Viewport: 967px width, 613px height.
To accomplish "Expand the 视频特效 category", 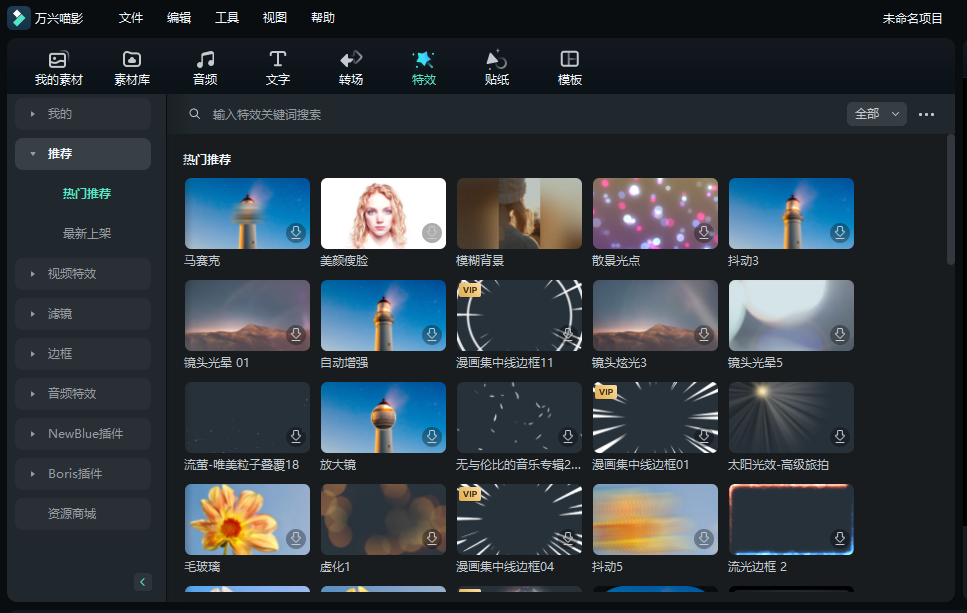I will pos(83,273).
